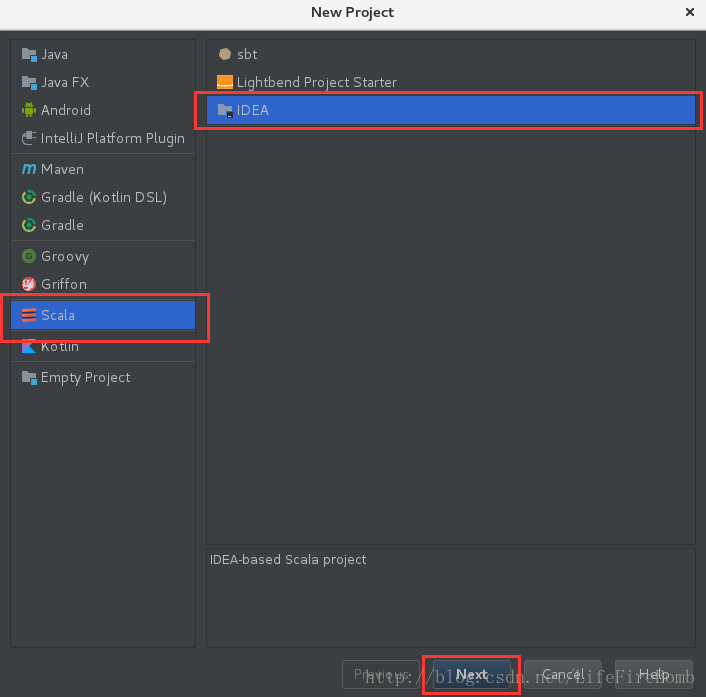Click the IDEA folder icon
The width and height of the screenshot is (706, 697).
[225, 110]
